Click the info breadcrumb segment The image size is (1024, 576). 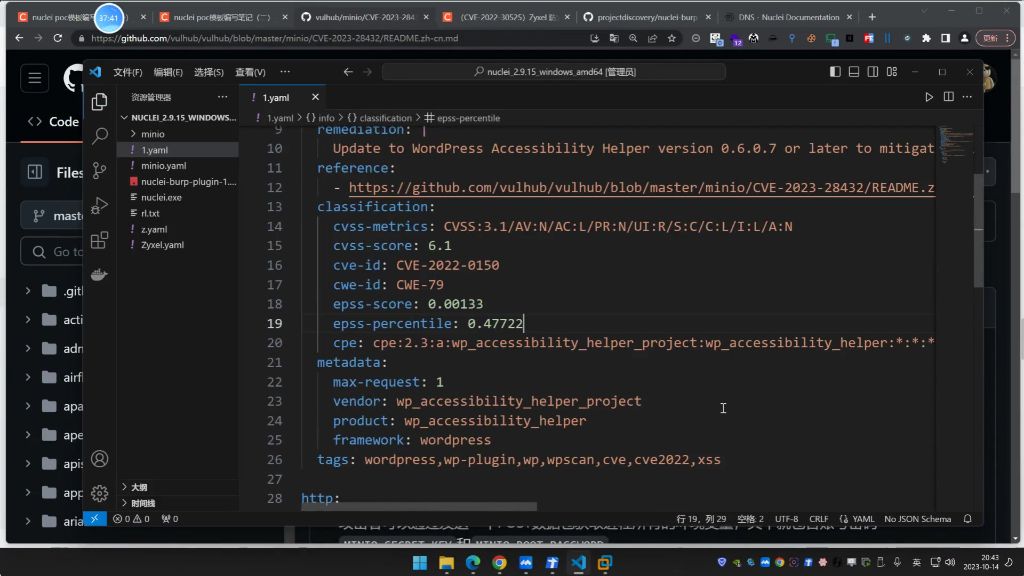click(x=327, y=118)
